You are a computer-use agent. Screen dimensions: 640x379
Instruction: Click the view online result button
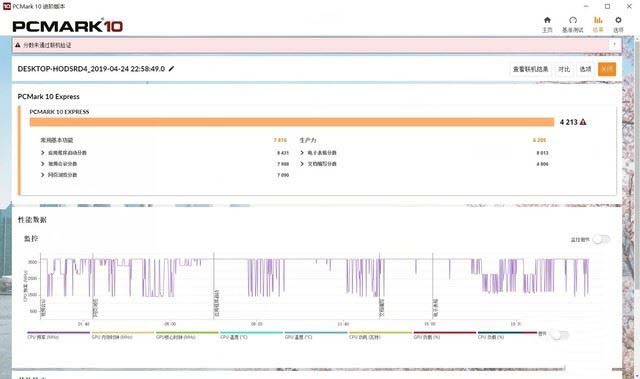pyautogui.click(x=530, y=69)
